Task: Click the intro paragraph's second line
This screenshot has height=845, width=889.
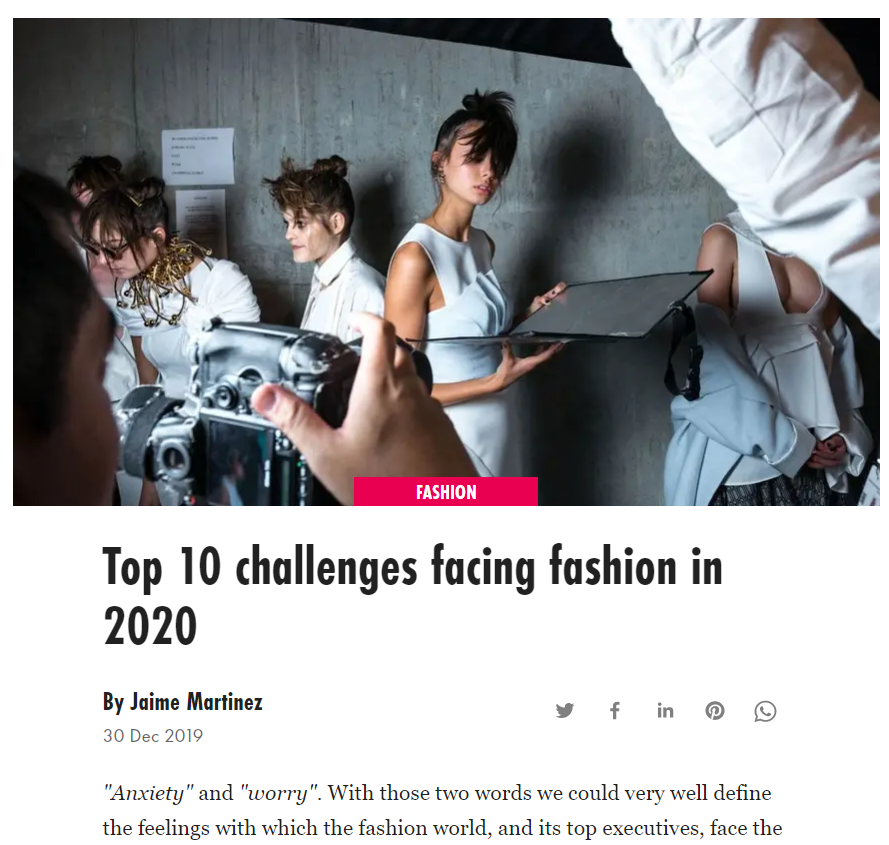Action: [x=442, y=828]
